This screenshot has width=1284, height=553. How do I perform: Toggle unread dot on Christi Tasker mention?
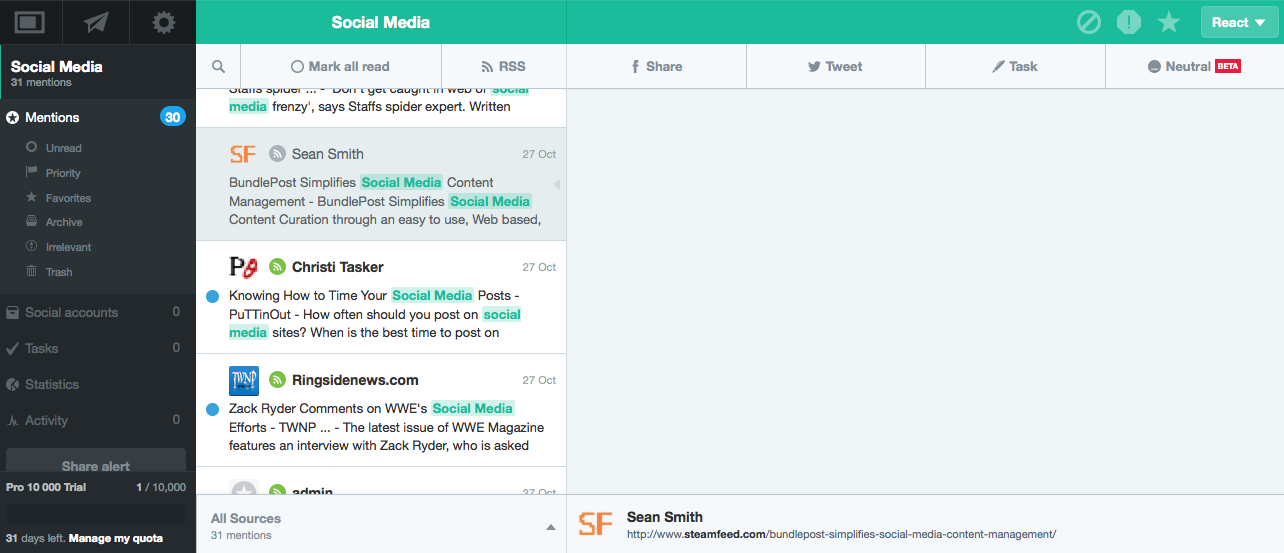212,296
